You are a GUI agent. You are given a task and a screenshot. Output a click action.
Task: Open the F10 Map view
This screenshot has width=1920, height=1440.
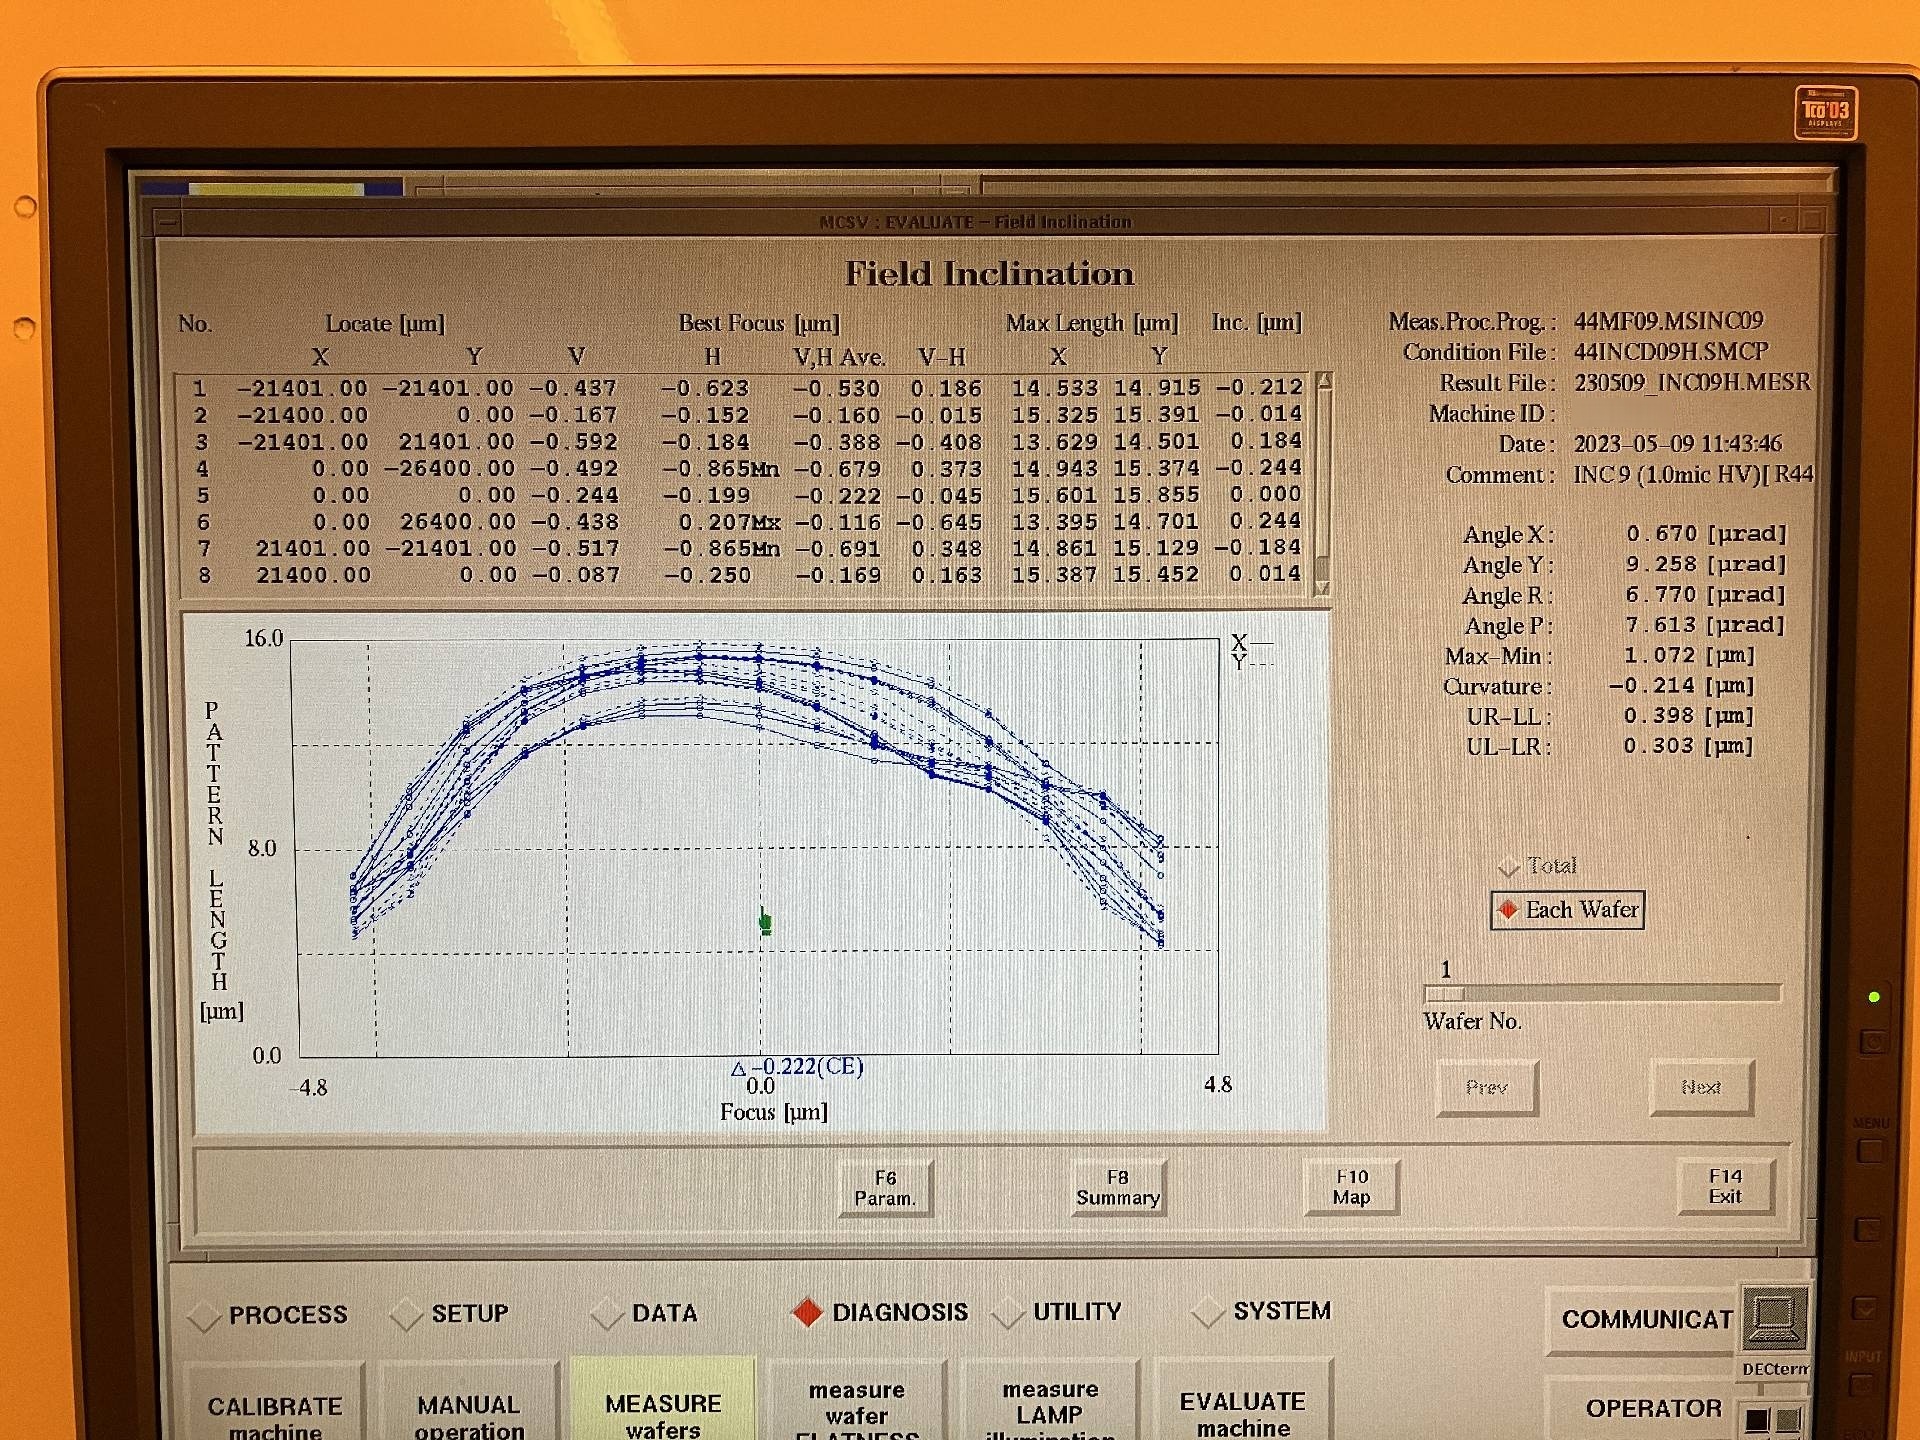(x=1351, y=1187)
